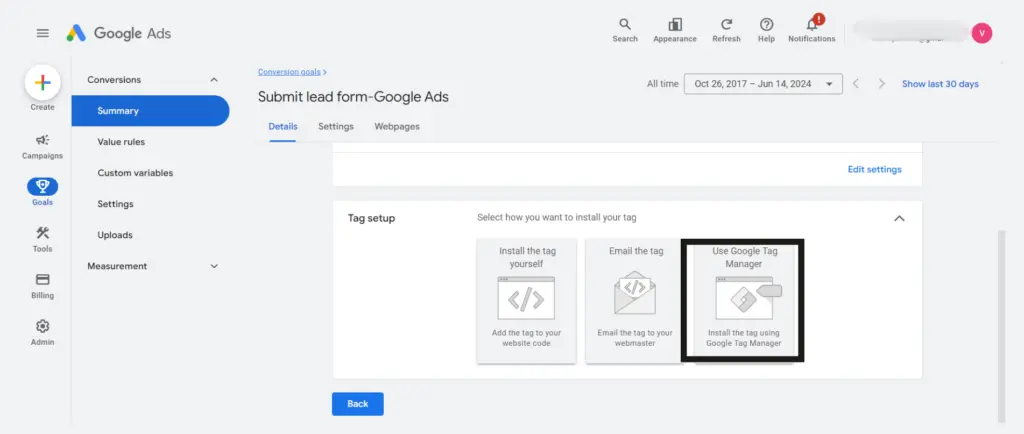This screenshot has height=434, width=1024.
Task: Open Uploads page
Action: [115, 235]
